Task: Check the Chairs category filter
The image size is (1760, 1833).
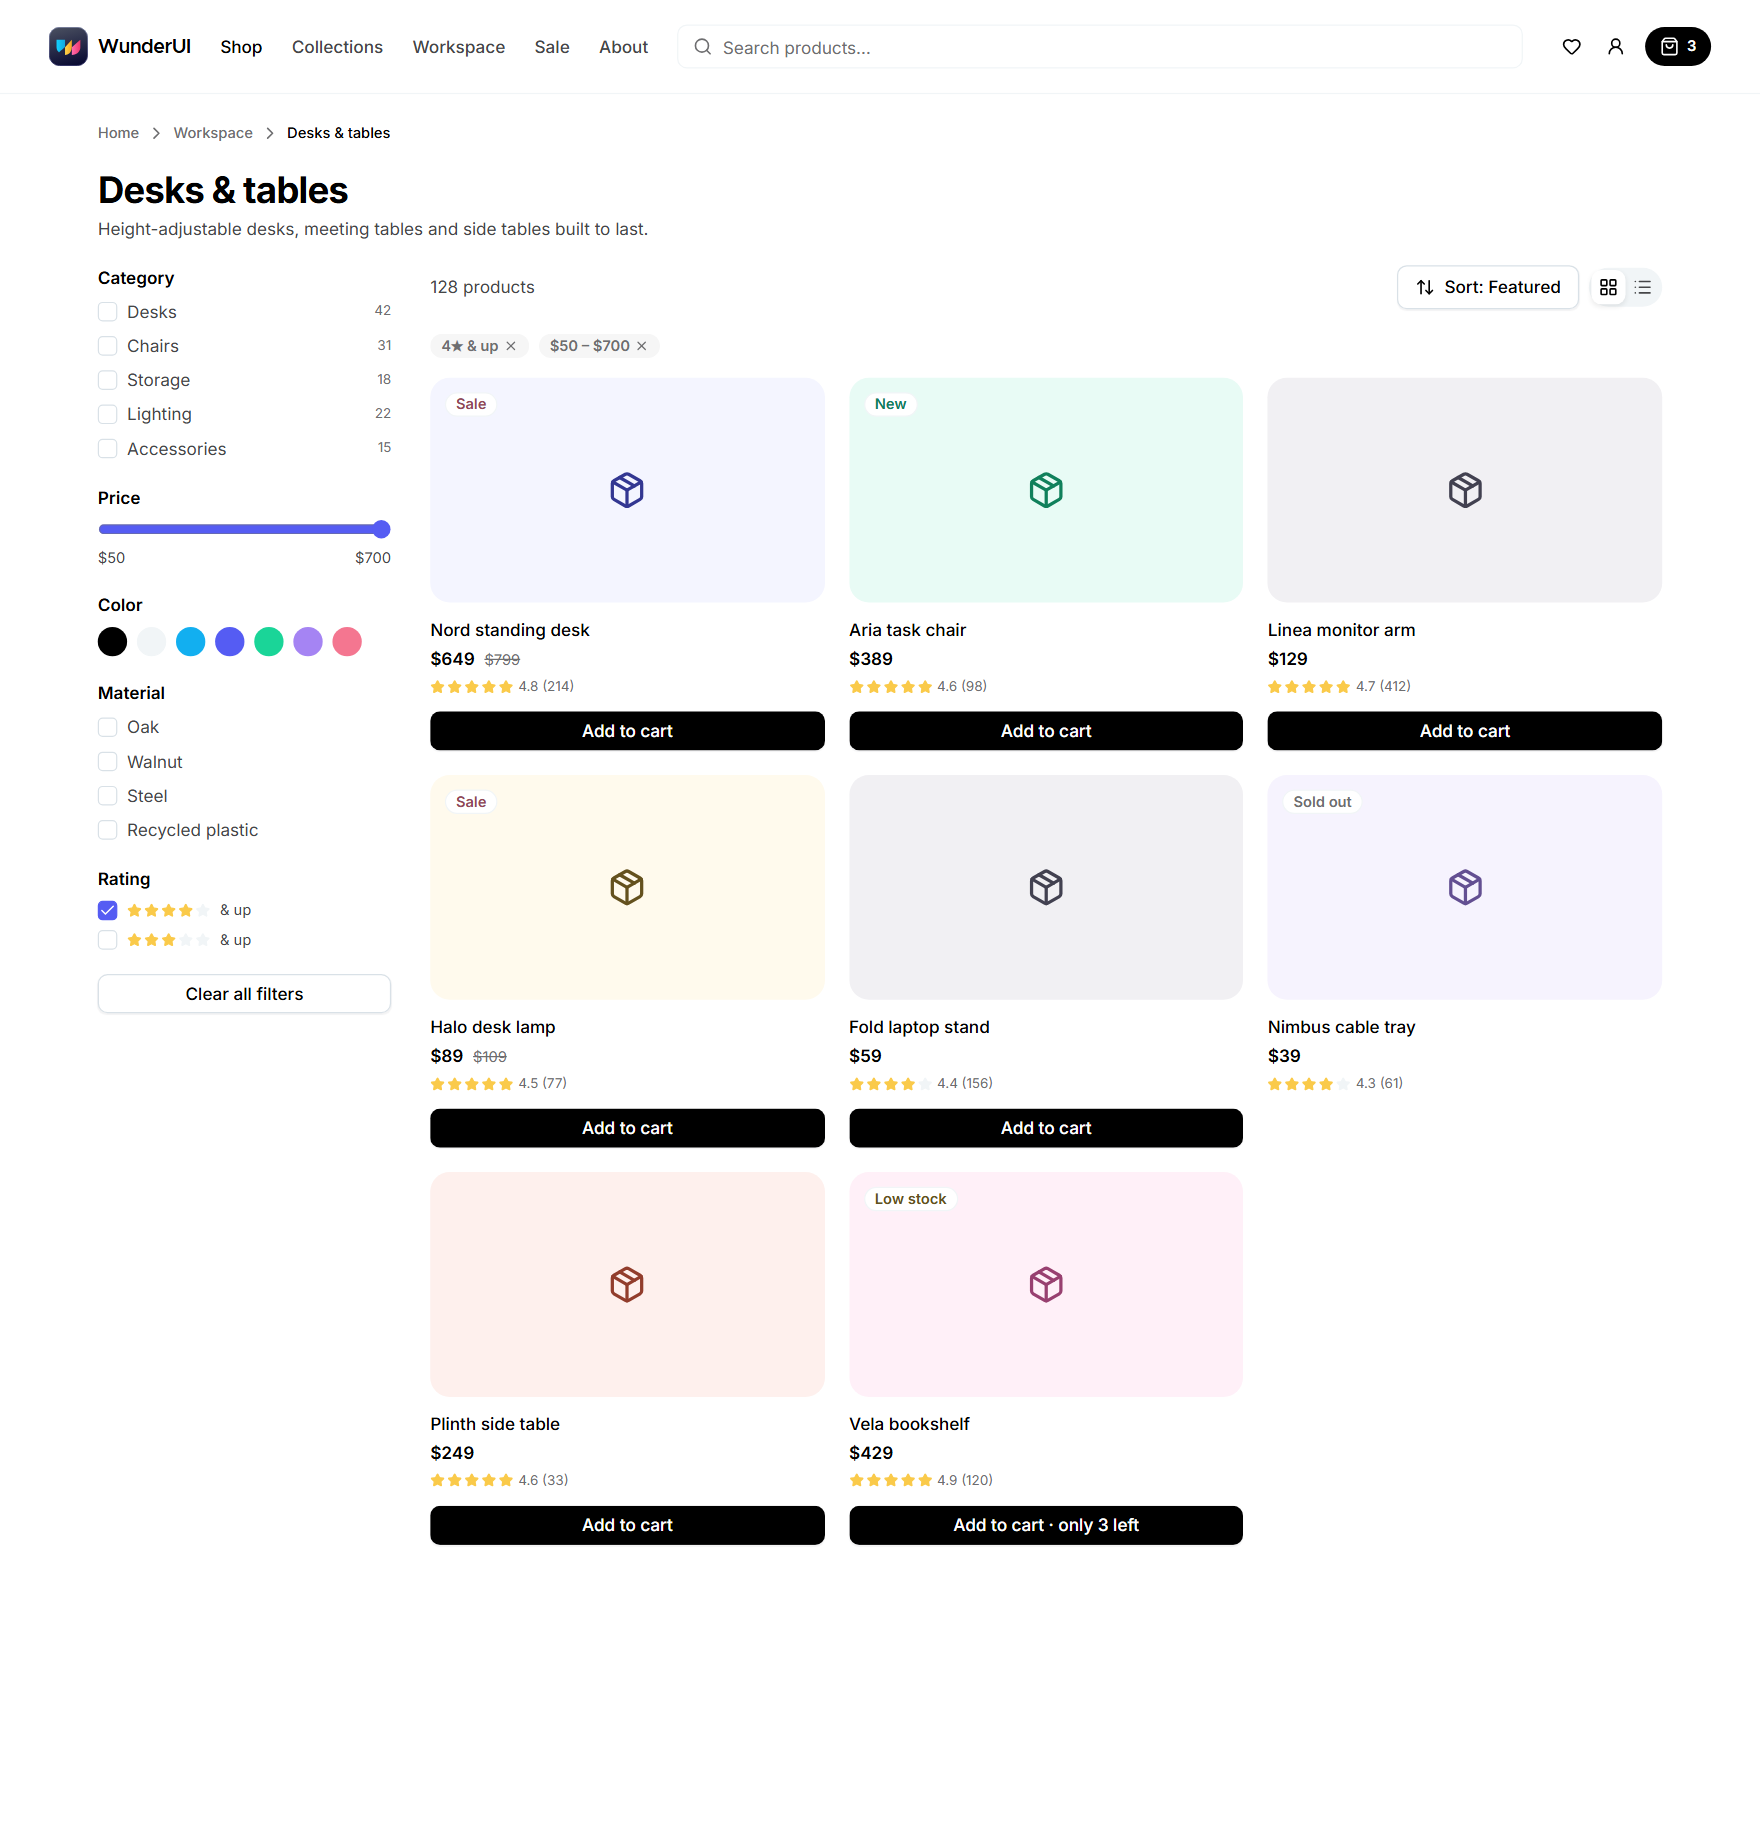Action: coord(108,346)
